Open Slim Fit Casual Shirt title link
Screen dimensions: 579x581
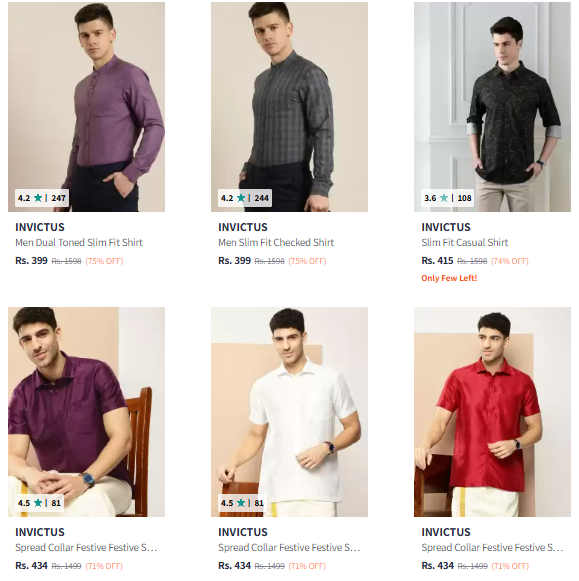pyautogui.click(x=465, y=242)
